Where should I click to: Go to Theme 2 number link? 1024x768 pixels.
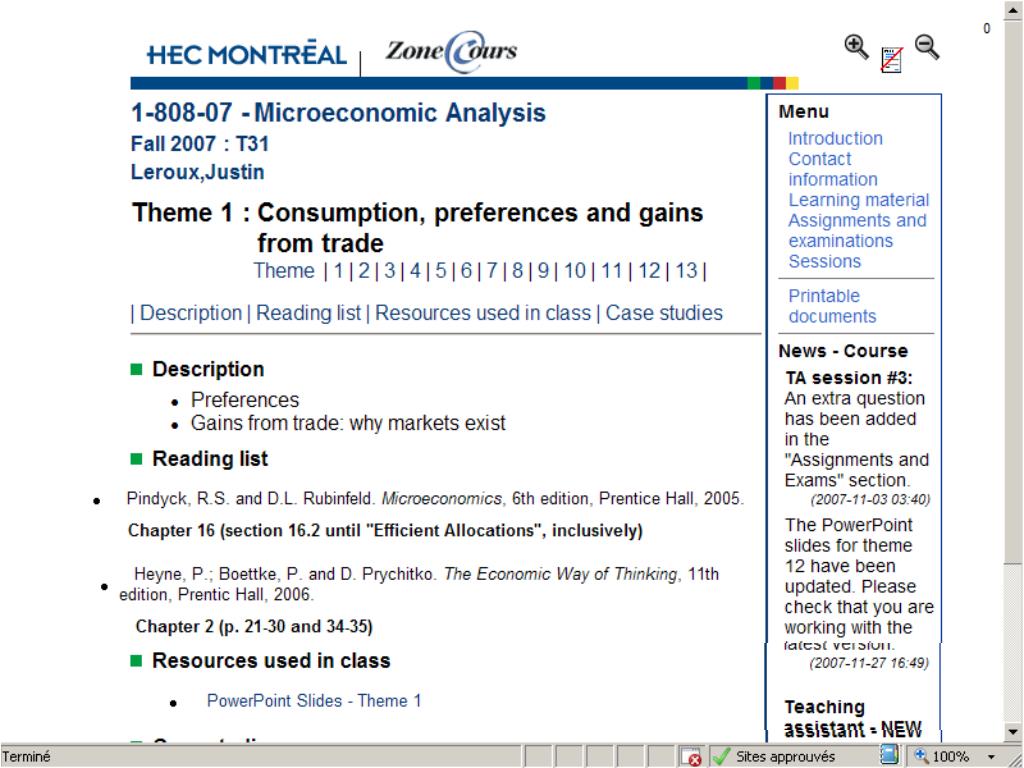364,270
